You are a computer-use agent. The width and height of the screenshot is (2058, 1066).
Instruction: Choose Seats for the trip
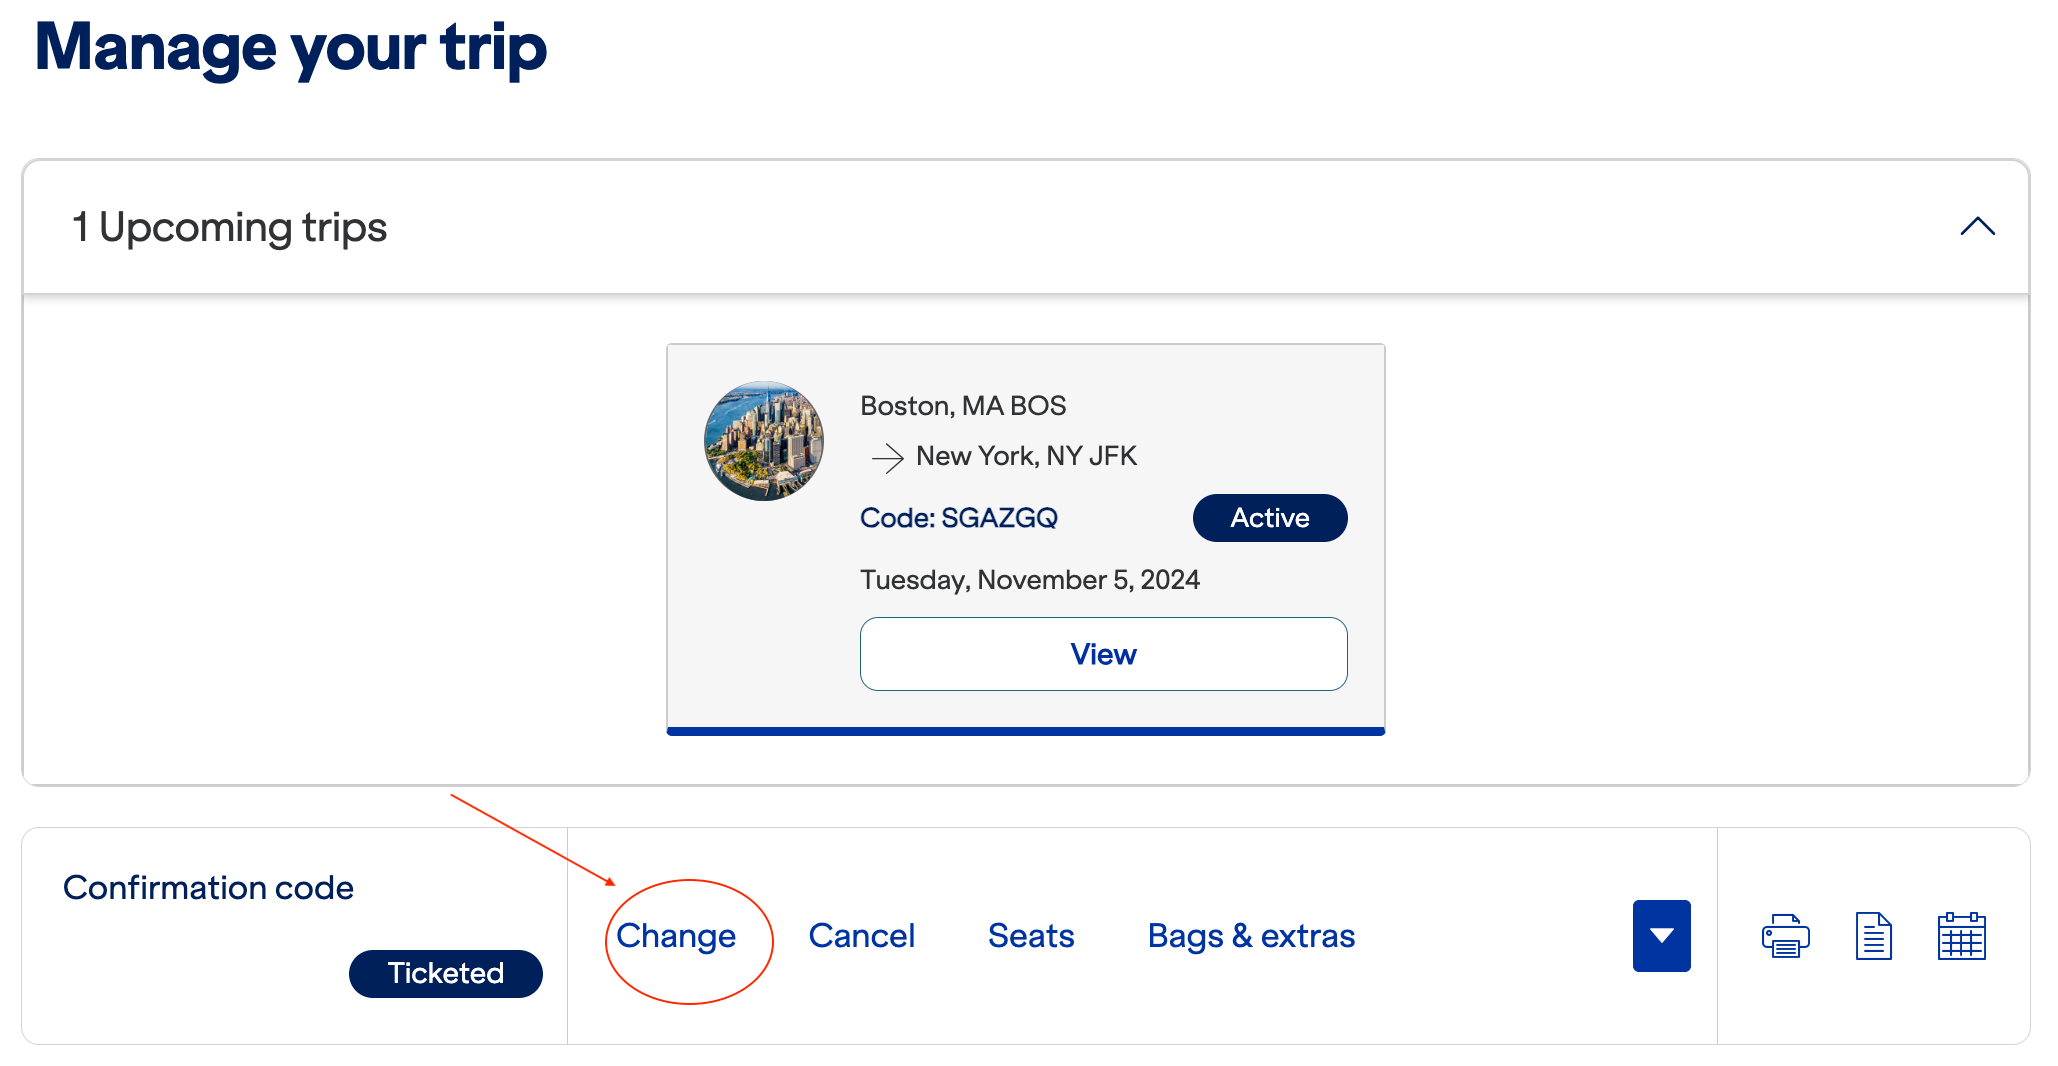click(1031, 936)
